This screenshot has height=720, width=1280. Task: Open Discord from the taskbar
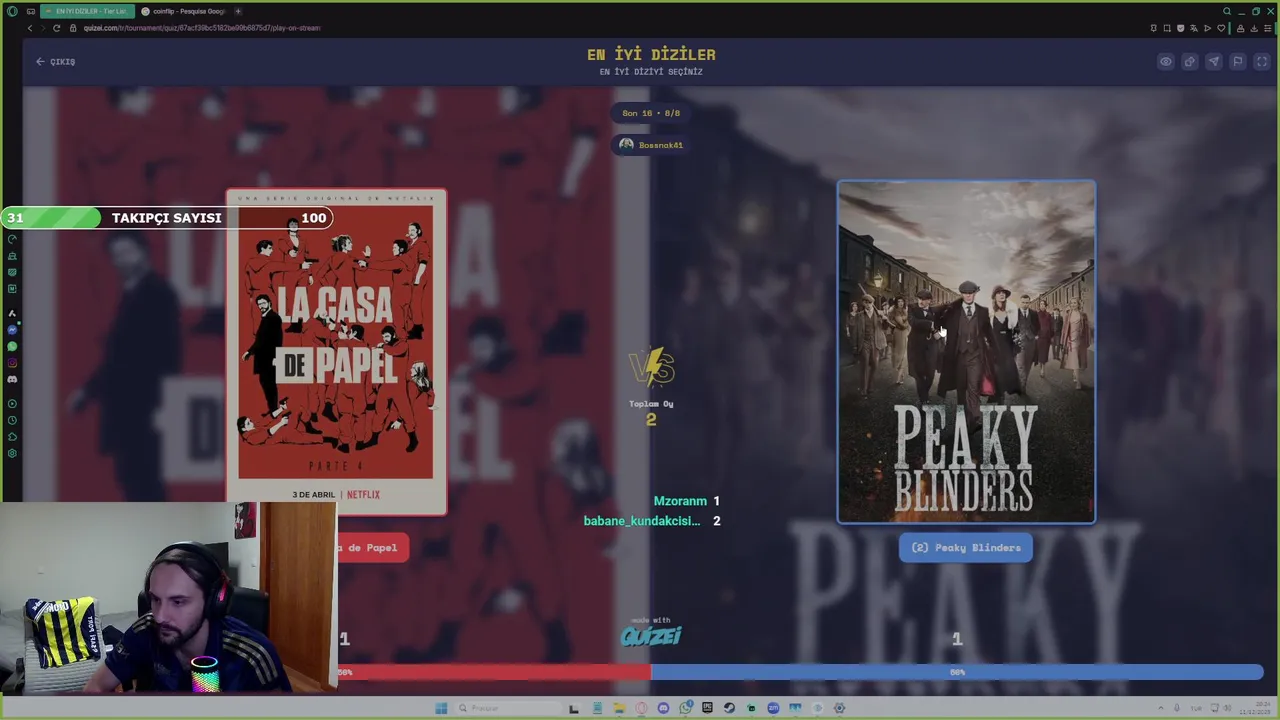[663, 708]
